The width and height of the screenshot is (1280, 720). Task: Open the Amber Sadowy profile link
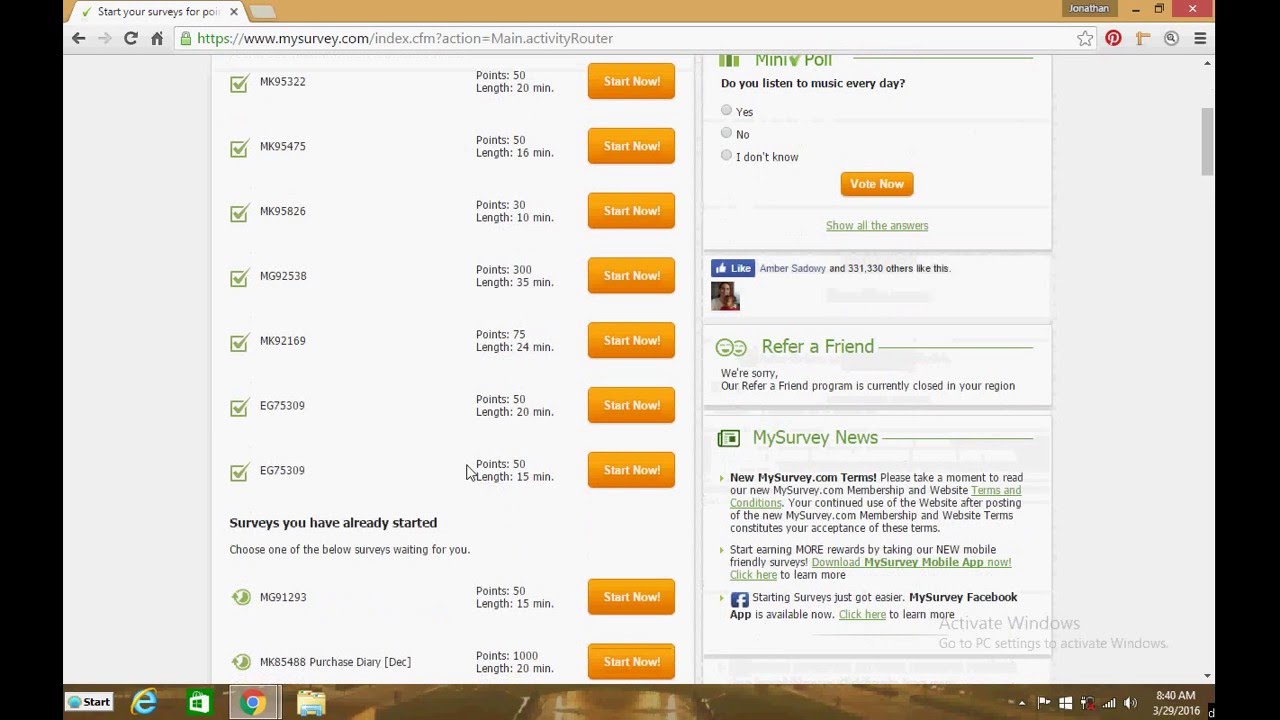[x=793, y=269]
